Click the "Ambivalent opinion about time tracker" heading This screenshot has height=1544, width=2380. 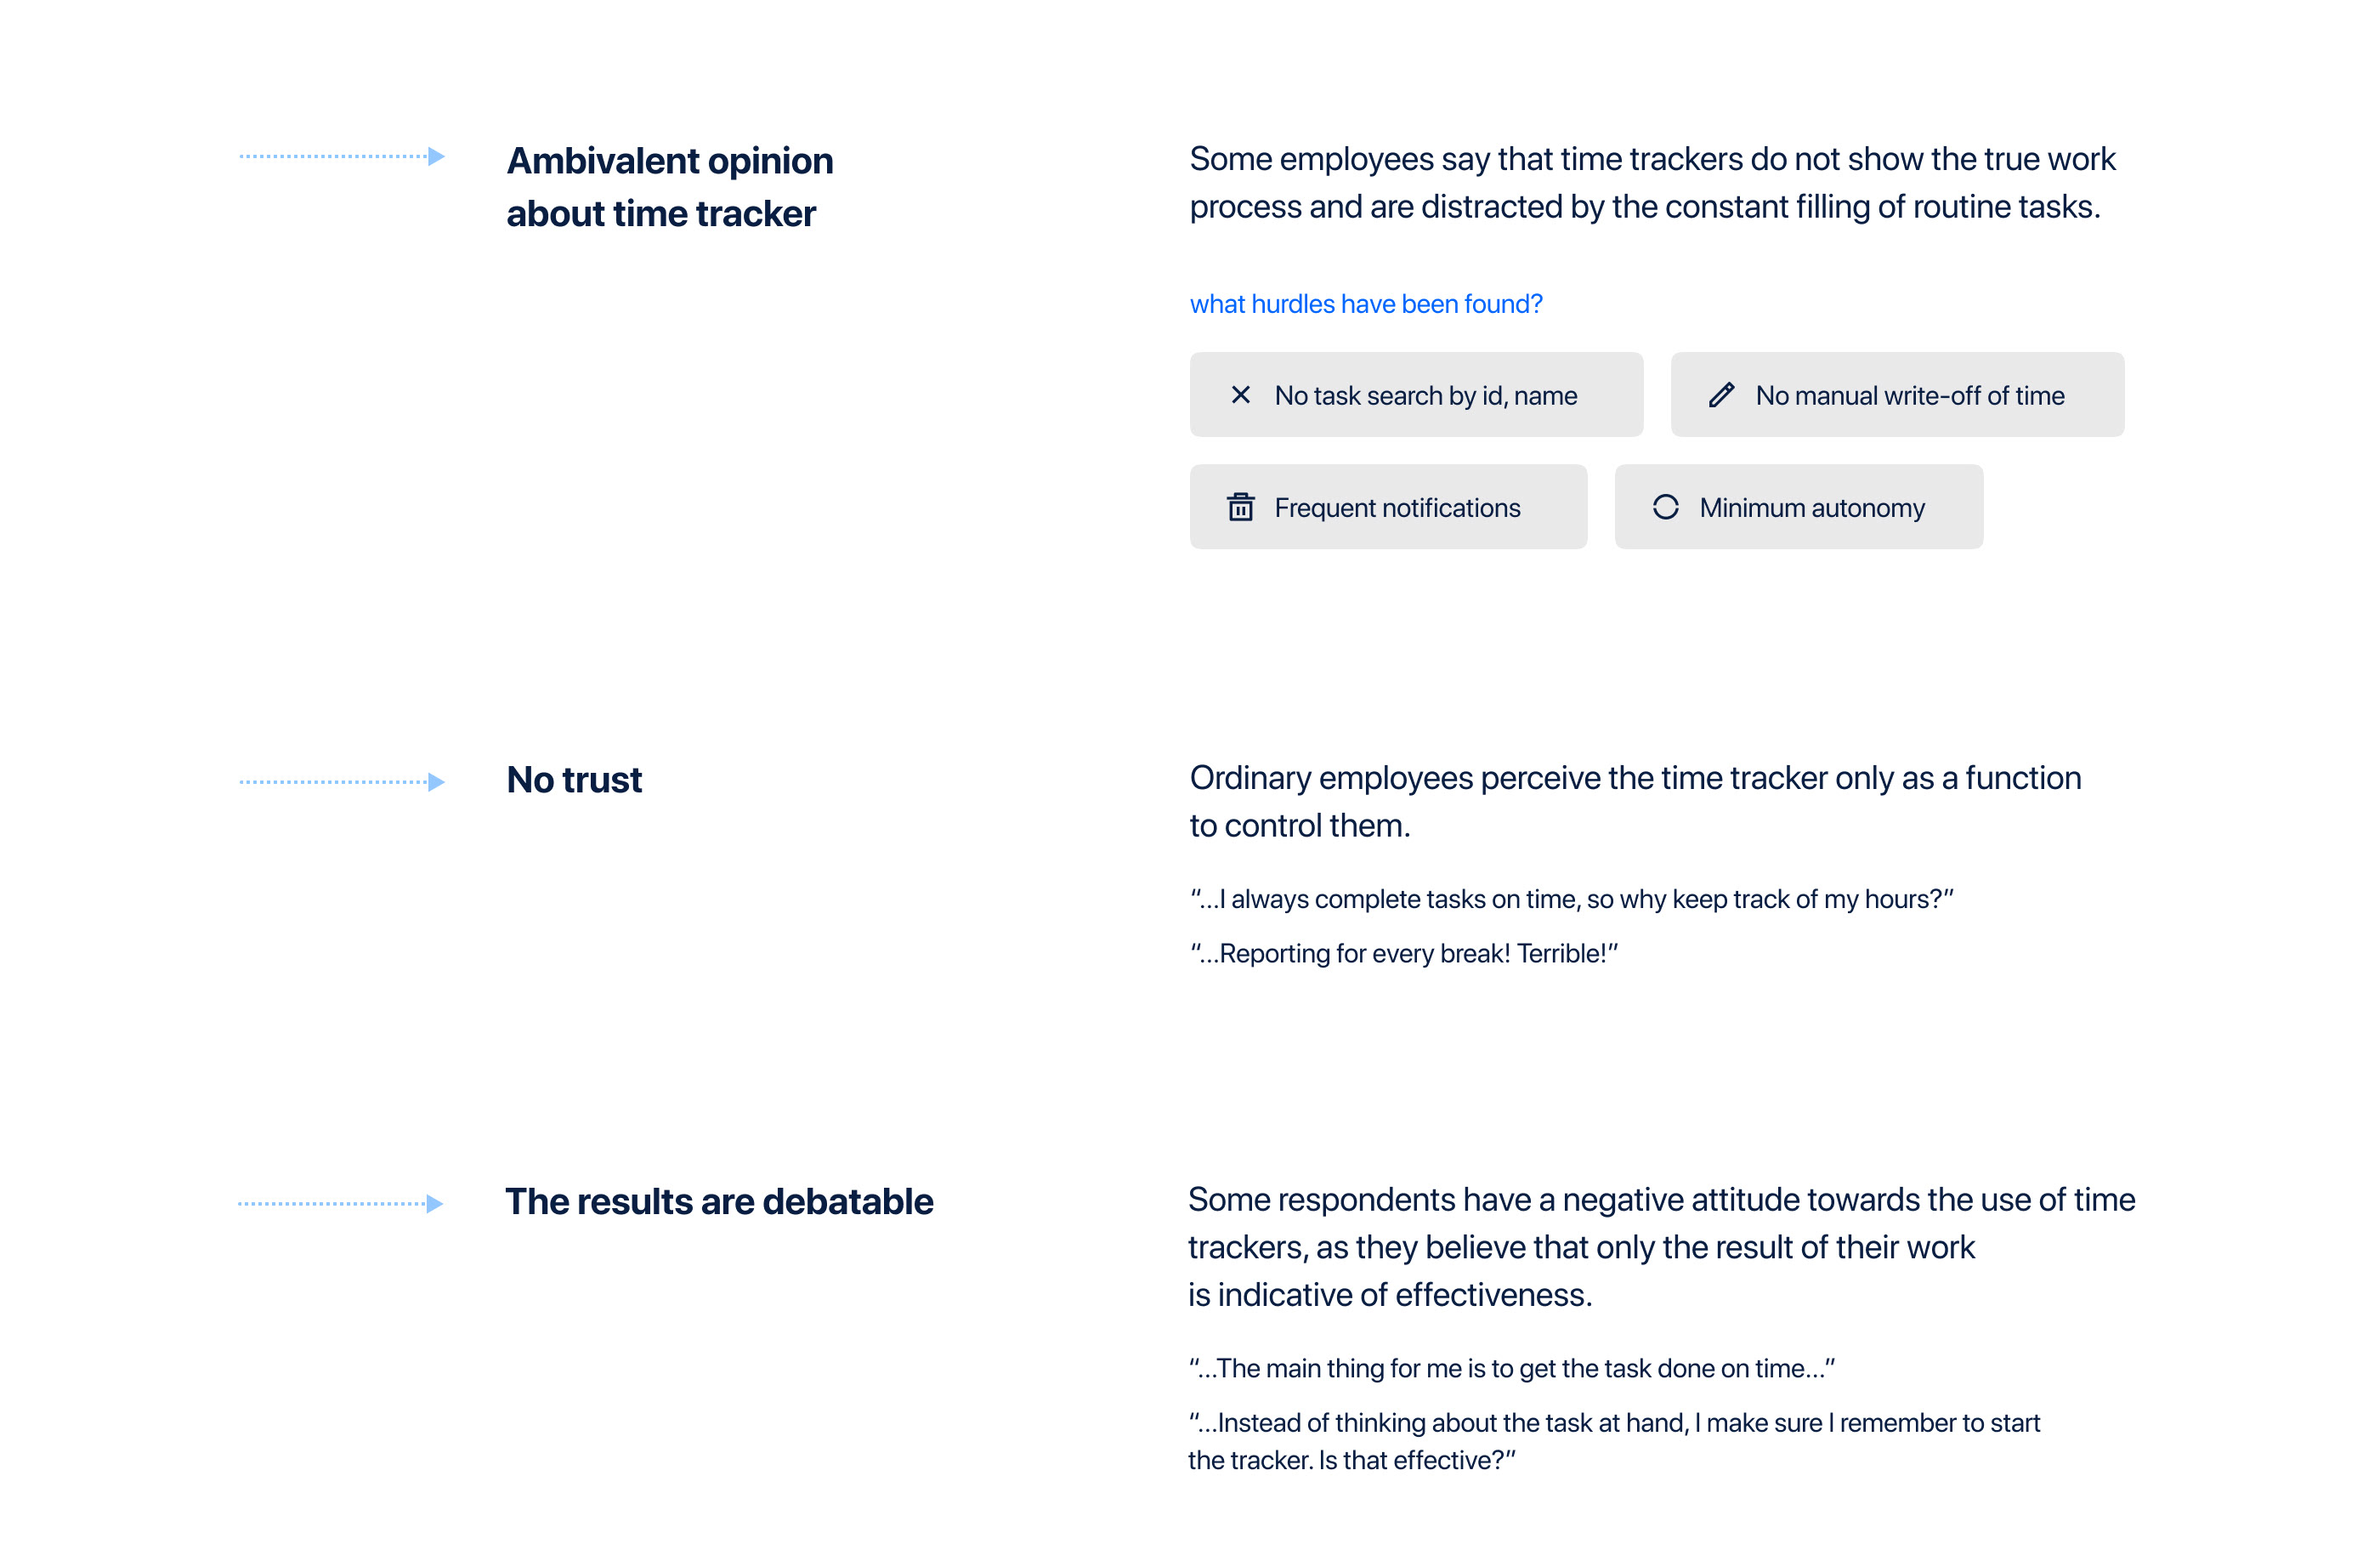669,187
